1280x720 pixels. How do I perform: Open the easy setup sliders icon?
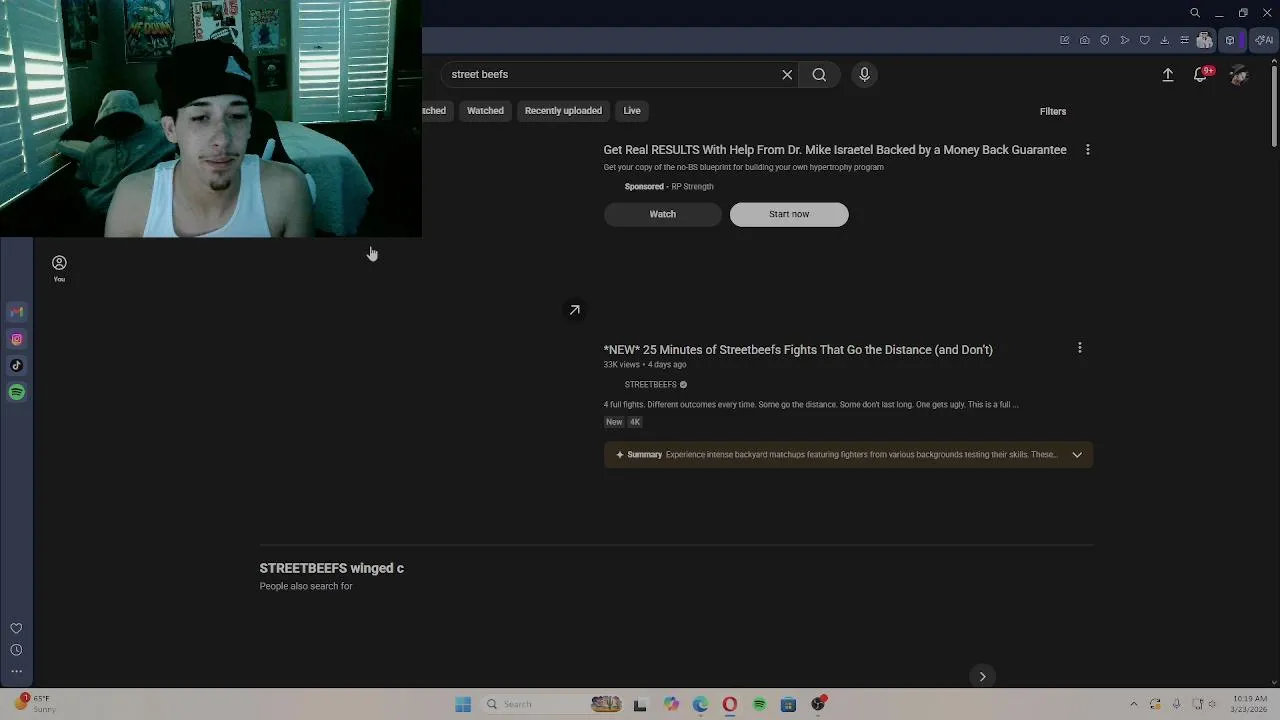(1185, 40)
